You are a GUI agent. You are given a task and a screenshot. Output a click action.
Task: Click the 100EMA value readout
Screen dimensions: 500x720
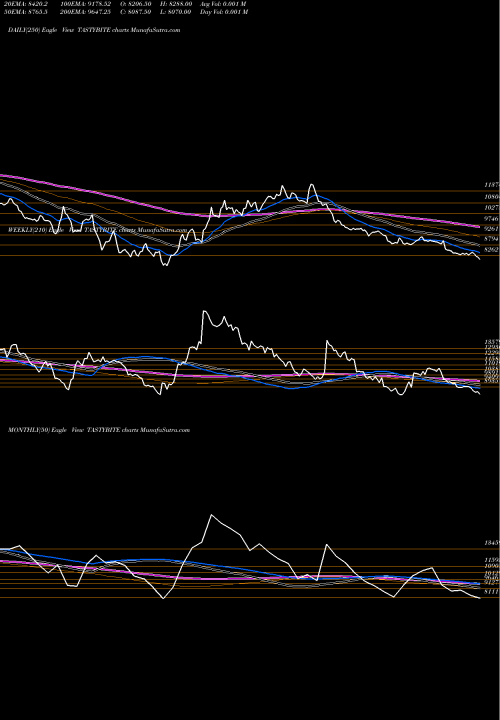tap(85, 4)
